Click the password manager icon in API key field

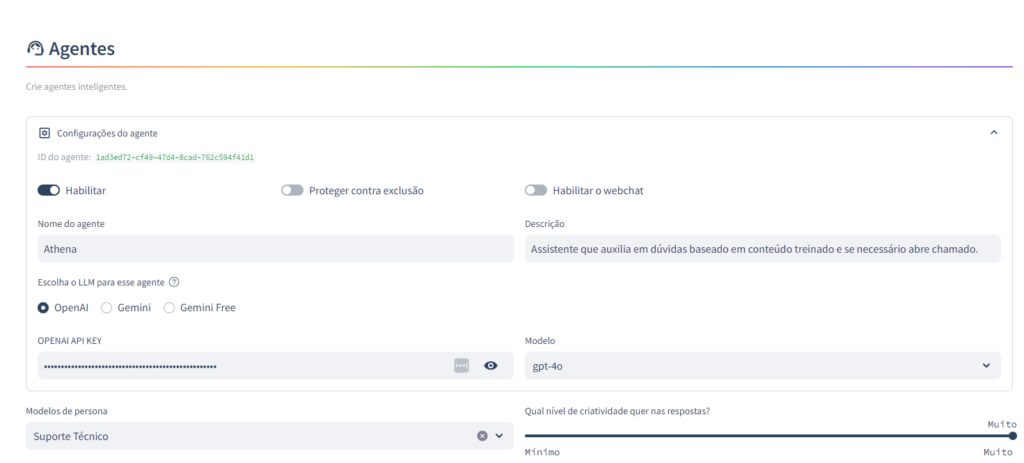click(461, 366)
